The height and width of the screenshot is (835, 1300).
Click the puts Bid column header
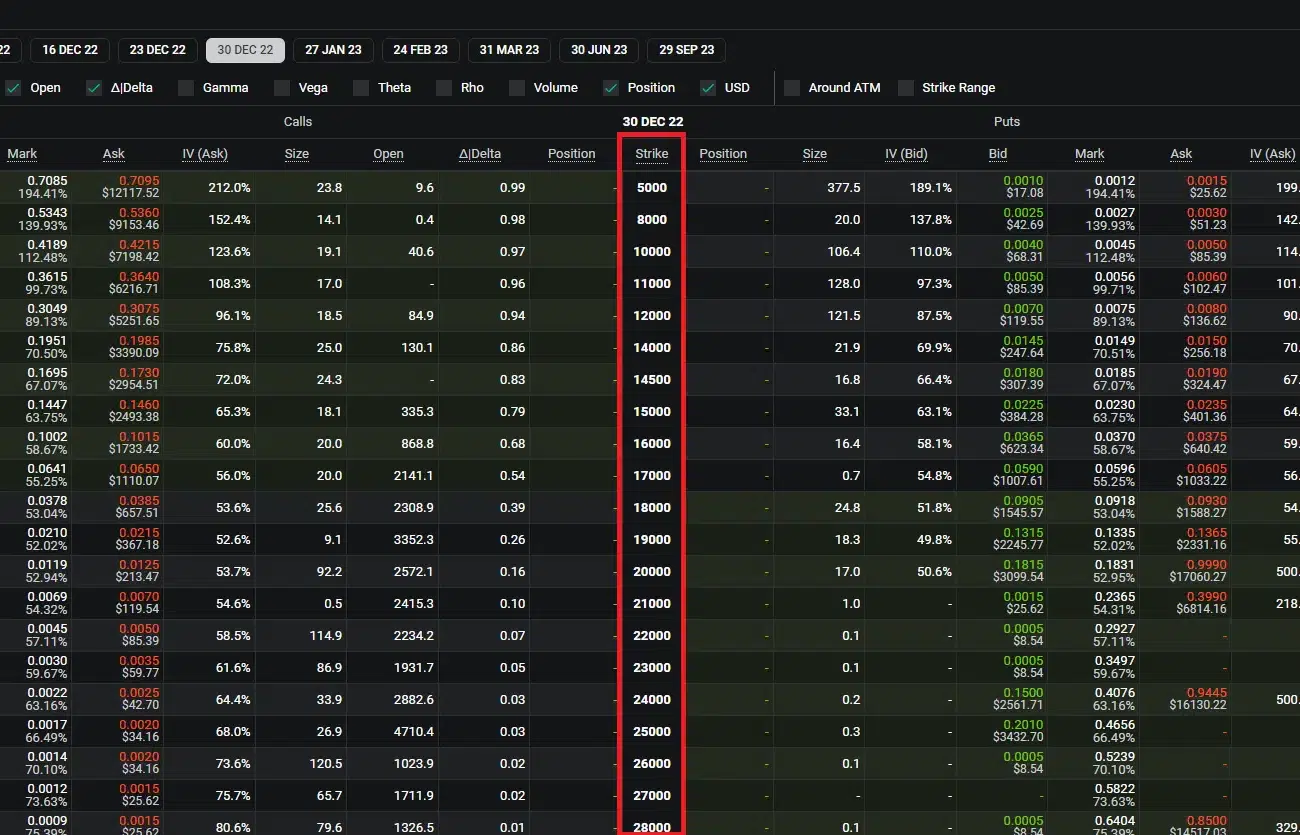(x=998, y=154)
